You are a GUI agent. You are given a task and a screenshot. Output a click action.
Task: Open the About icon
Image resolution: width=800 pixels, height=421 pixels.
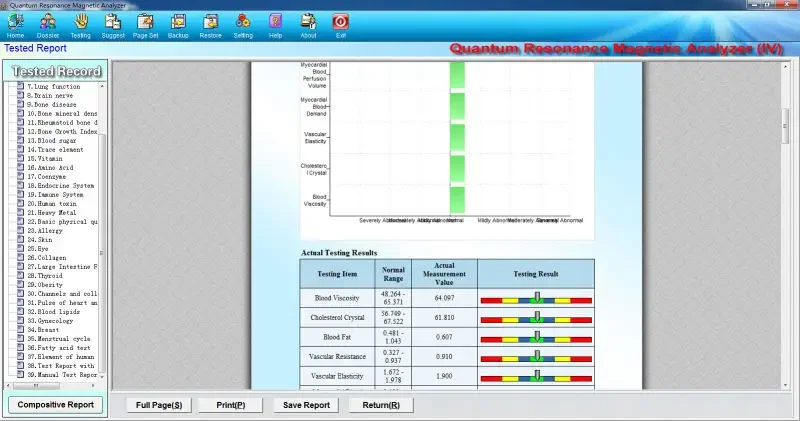(308, 26)
